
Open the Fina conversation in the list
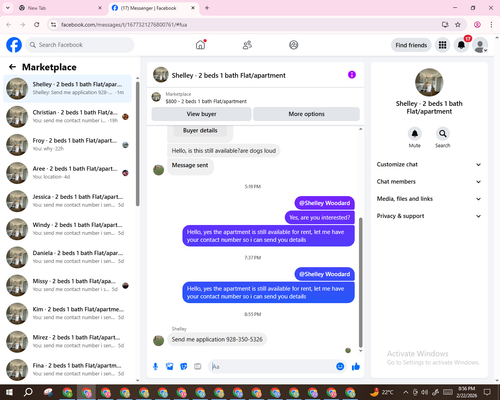point(67,370)
